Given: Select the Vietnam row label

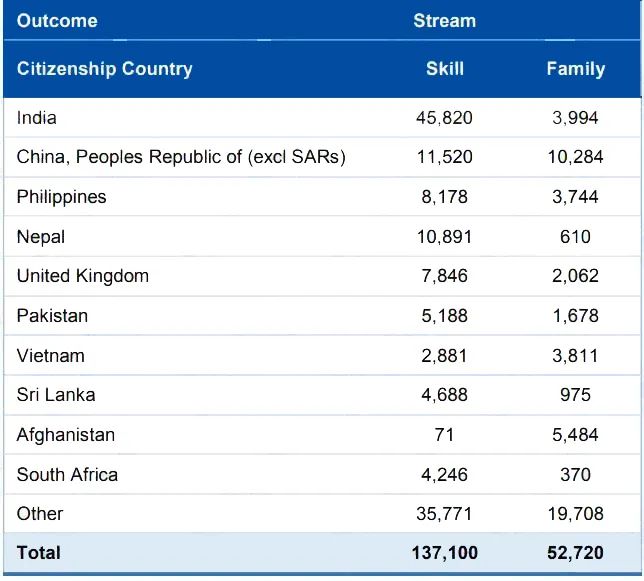Looking at the screenshot, I should click(x=51, y=356).
